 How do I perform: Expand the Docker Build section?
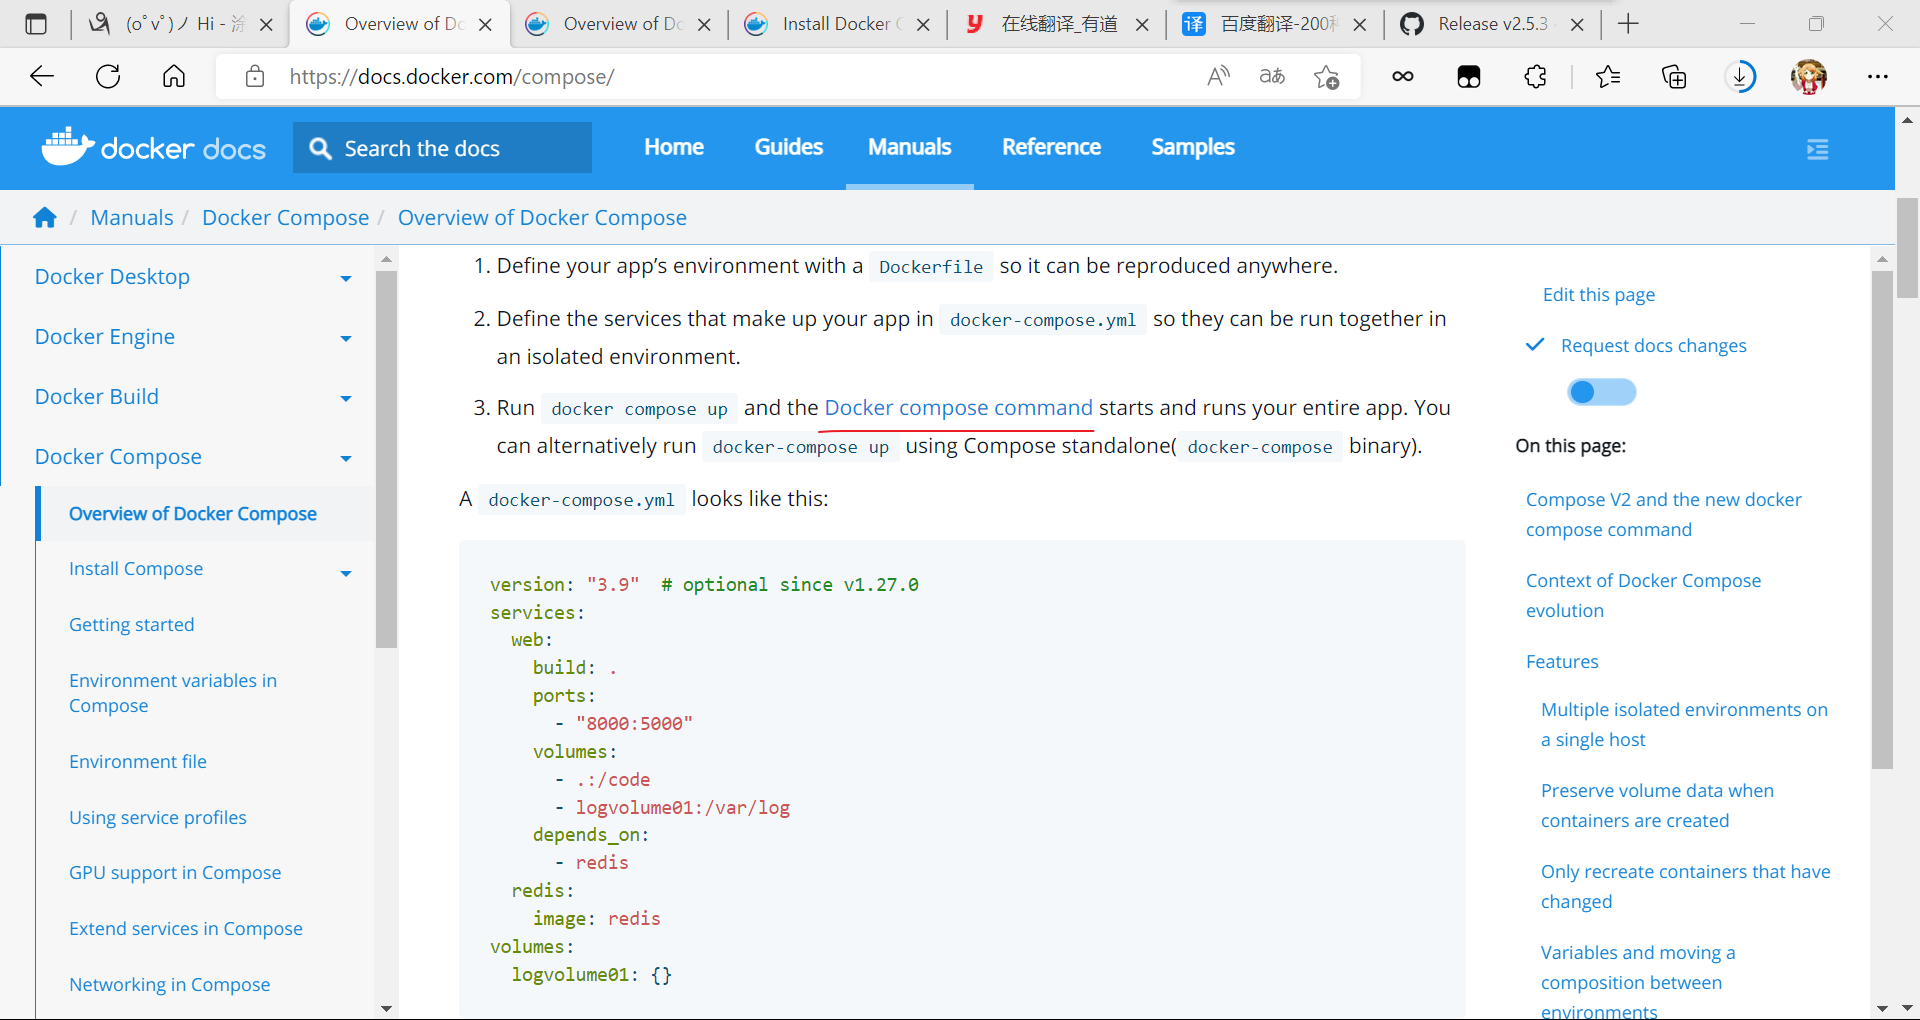click(346, 398)
